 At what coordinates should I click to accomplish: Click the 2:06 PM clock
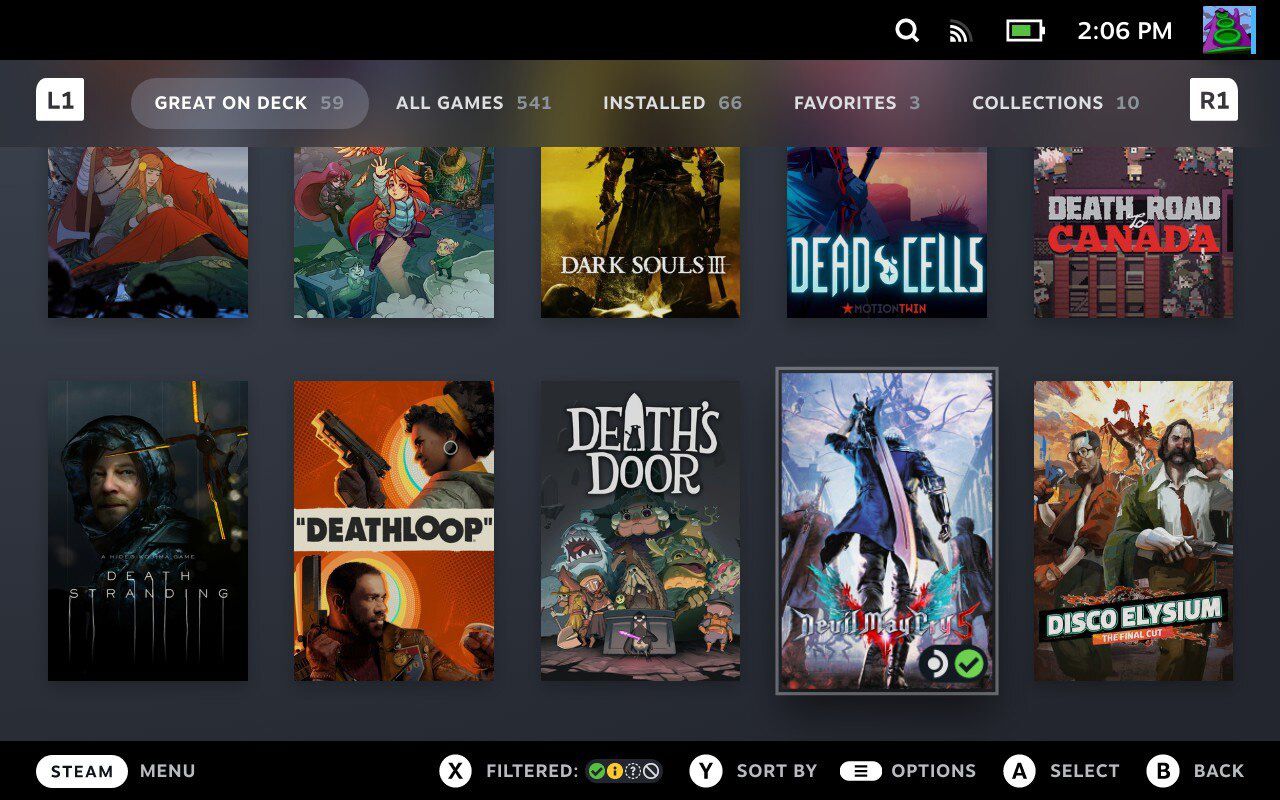point(1125,31)
